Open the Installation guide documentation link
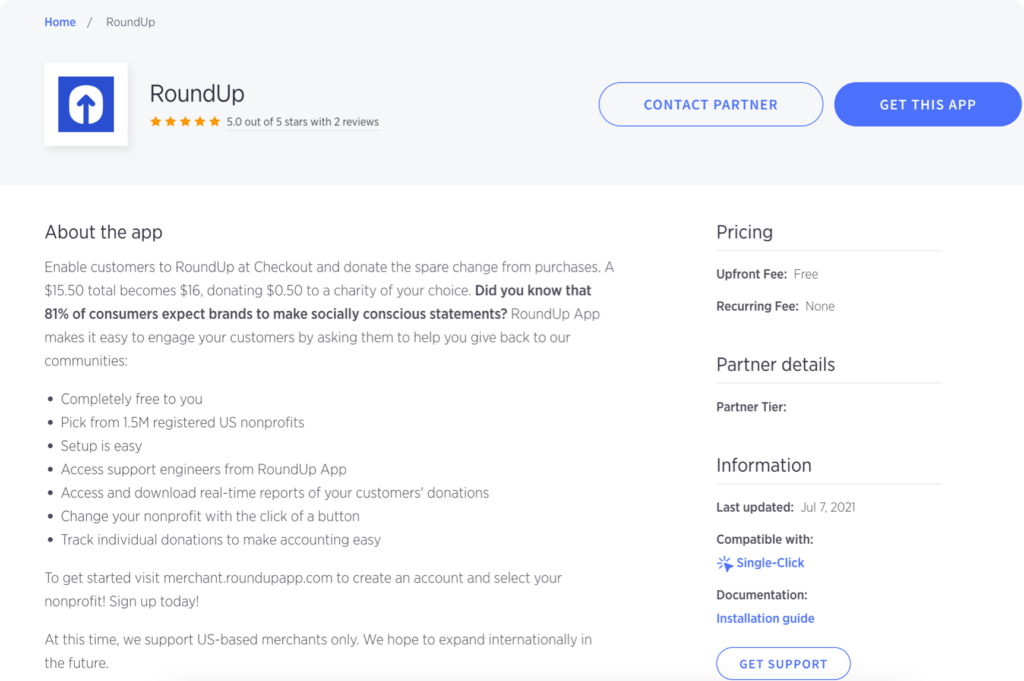Image resolution: width=1024 pixels, height=681 pixels. tap(765, 618)
